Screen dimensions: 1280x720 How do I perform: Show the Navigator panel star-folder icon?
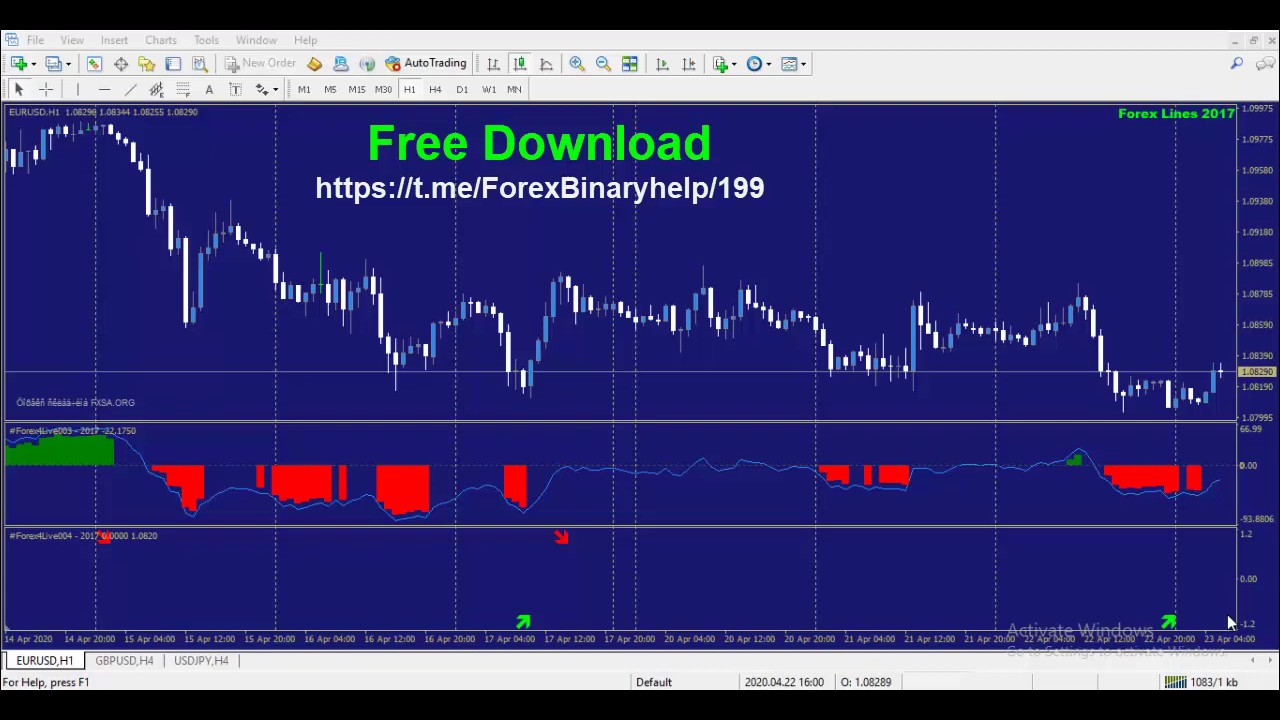pos(147,64)
